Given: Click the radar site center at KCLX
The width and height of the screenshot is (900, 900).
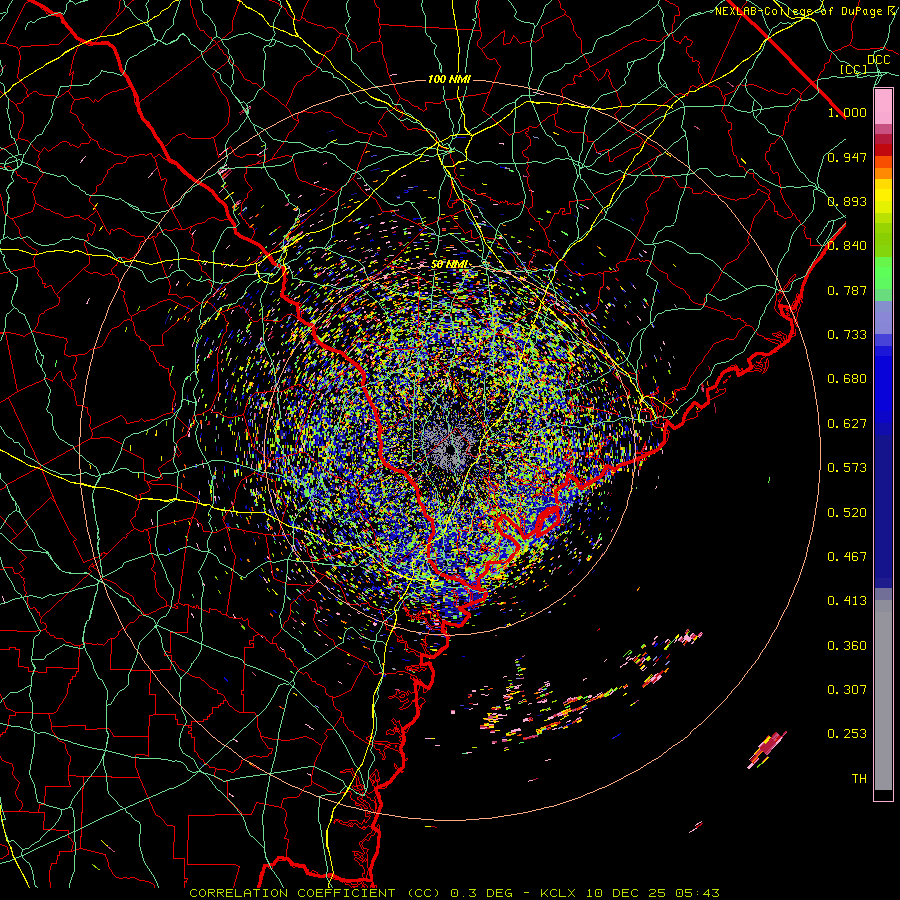Looking at the screenshot, I should (x=450, y=449).
